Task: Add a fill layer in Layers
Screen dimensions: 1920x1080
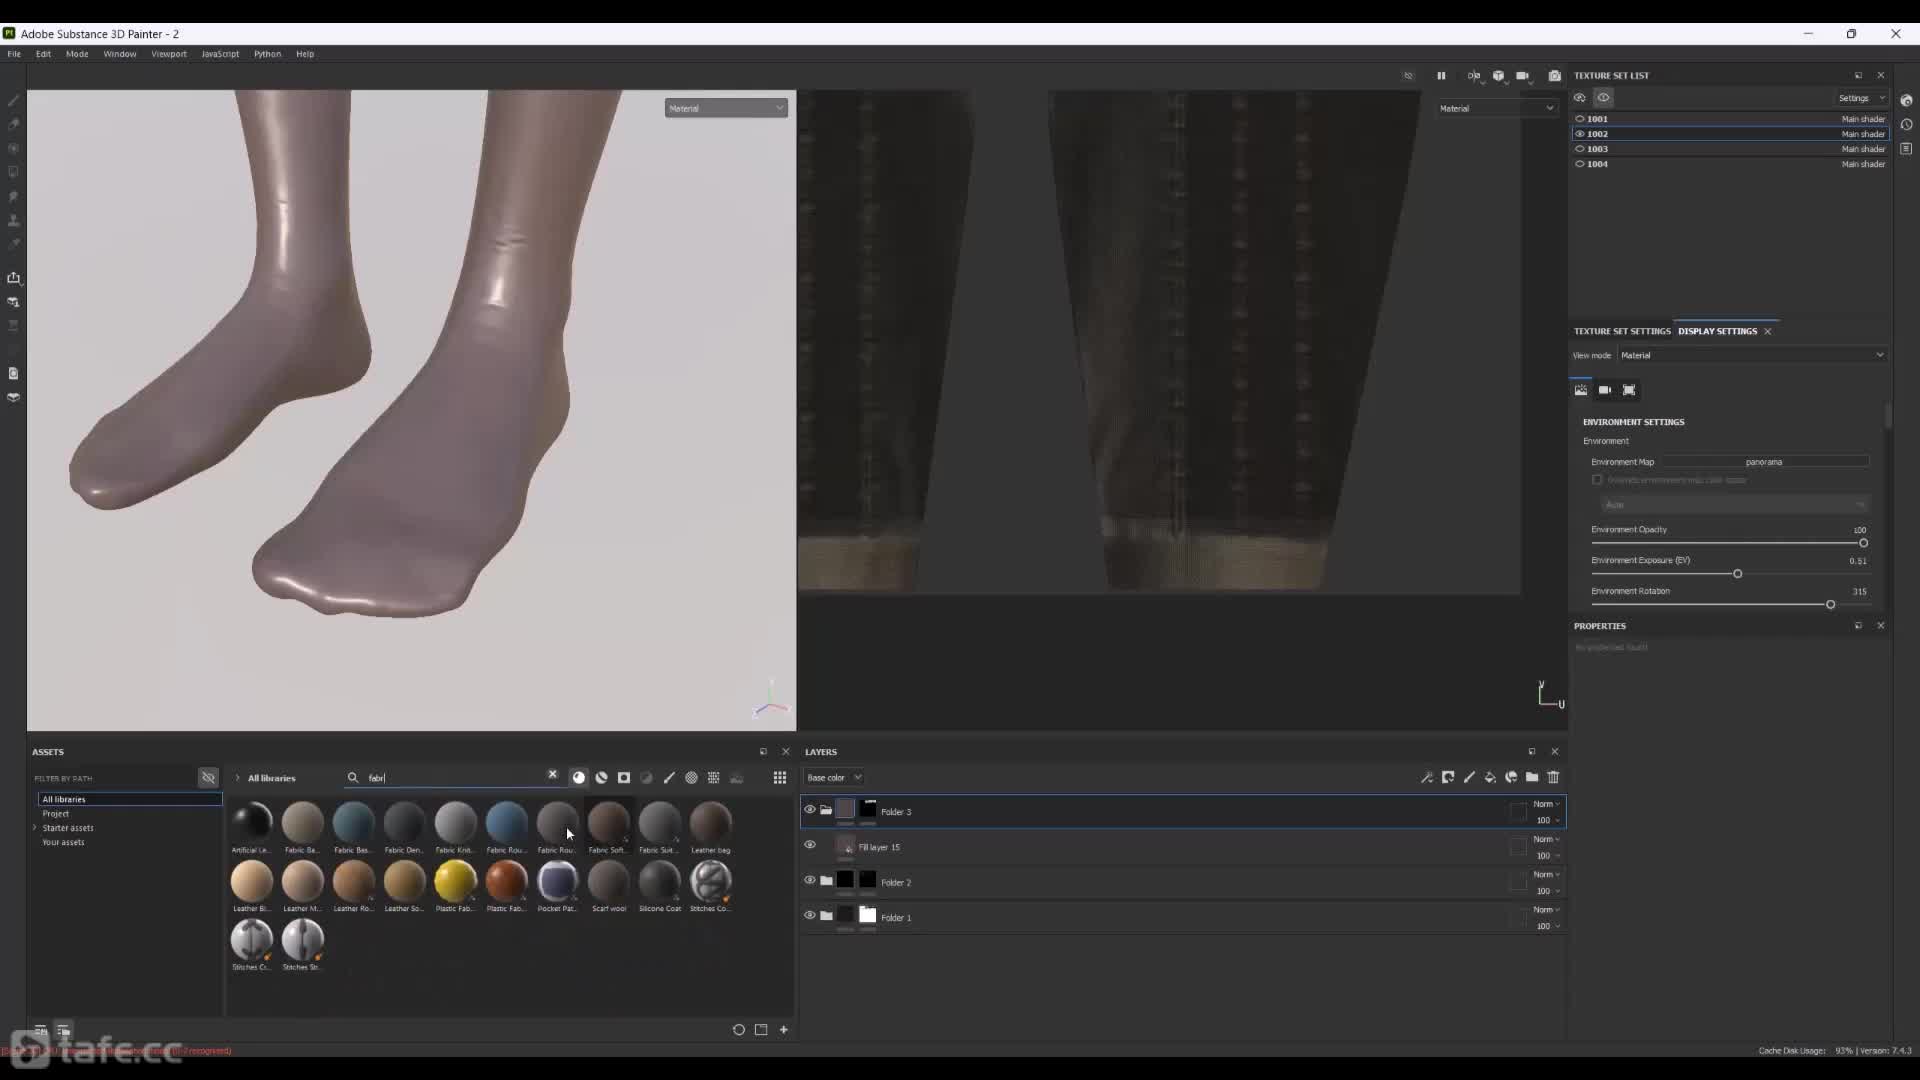Action: tap(1490, 777)
